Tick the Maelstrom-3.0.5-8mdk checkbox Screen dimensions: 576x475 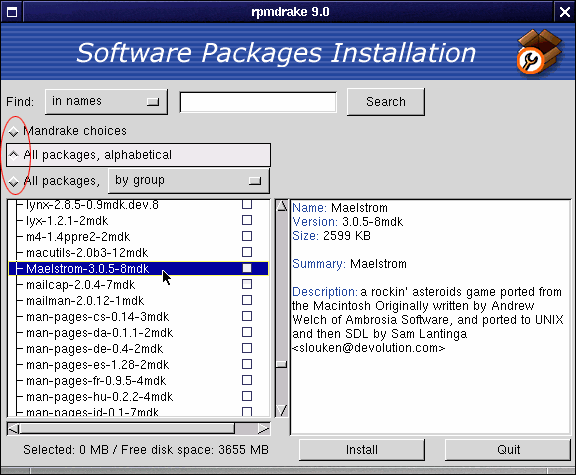click(x=247, y=268)
